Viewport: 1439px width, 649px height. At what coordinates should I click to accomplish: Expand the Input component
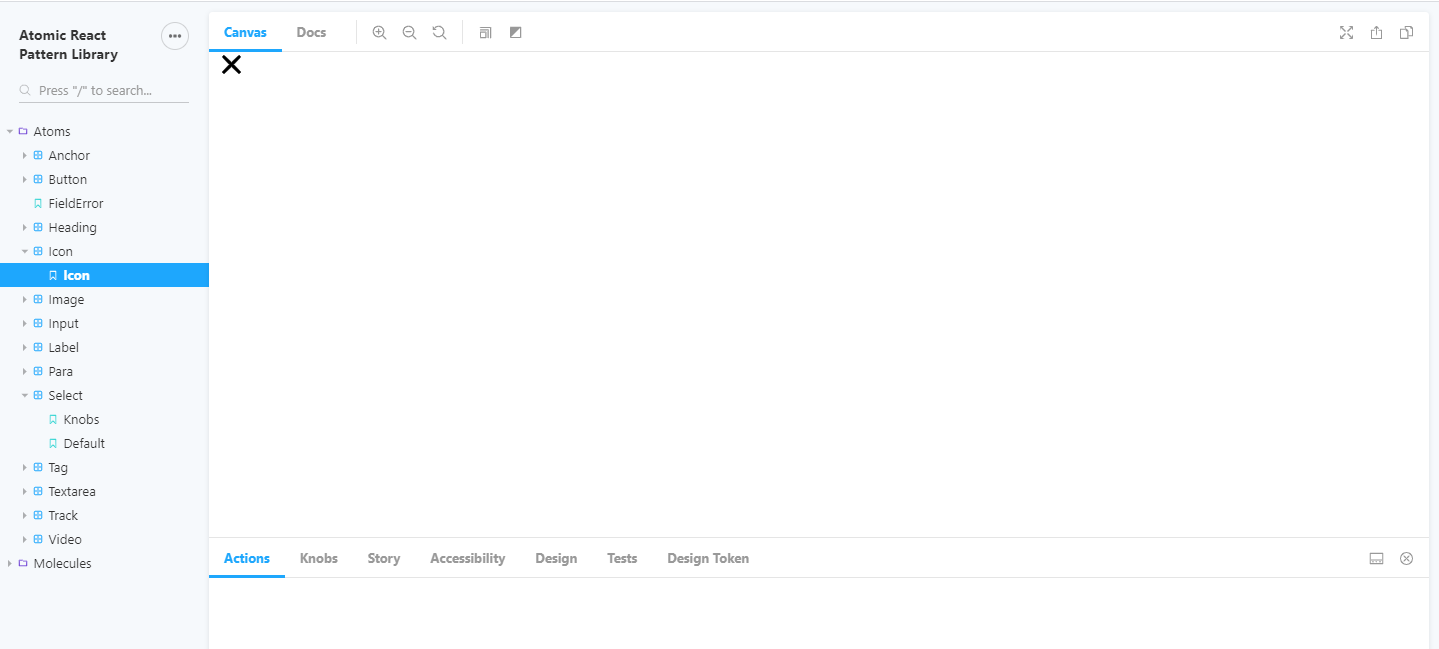tap(25, 323)
